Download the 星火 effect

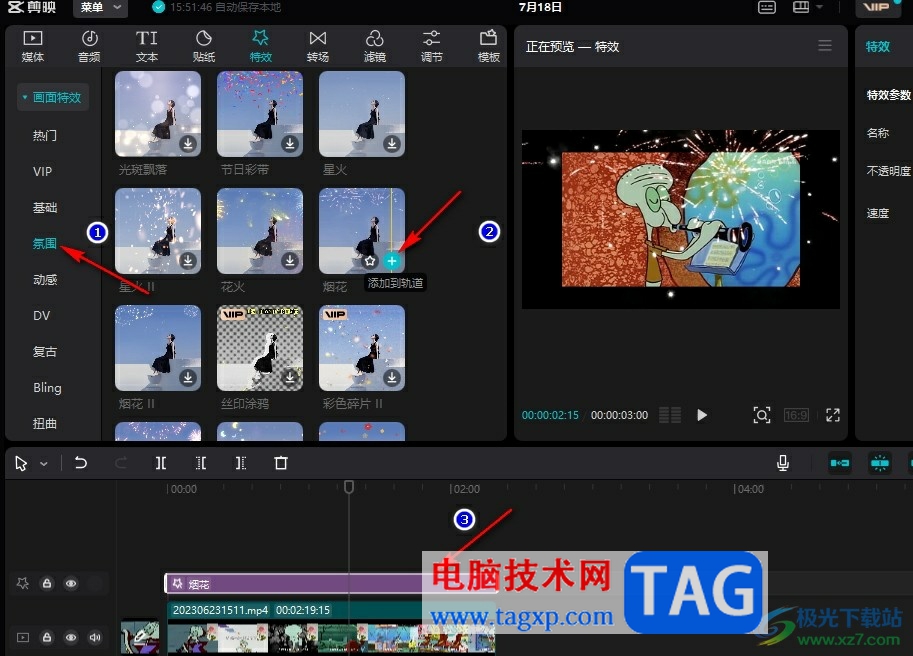point(392,143)
